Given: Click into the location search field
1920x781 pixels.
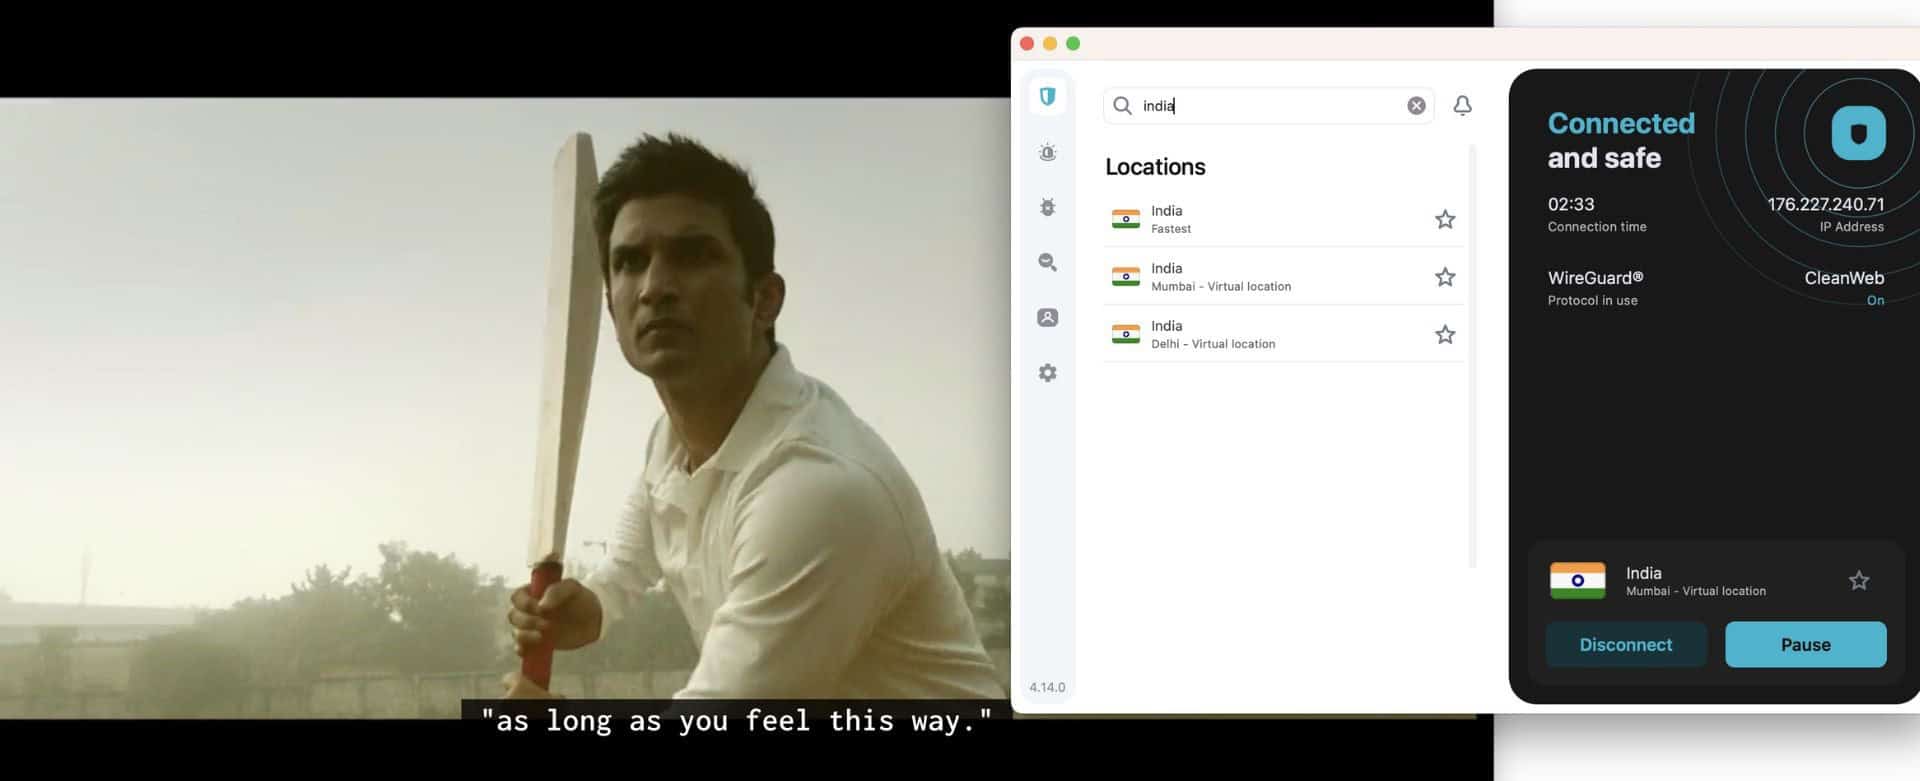Looking at the screenshot, I should point(1270,106).
